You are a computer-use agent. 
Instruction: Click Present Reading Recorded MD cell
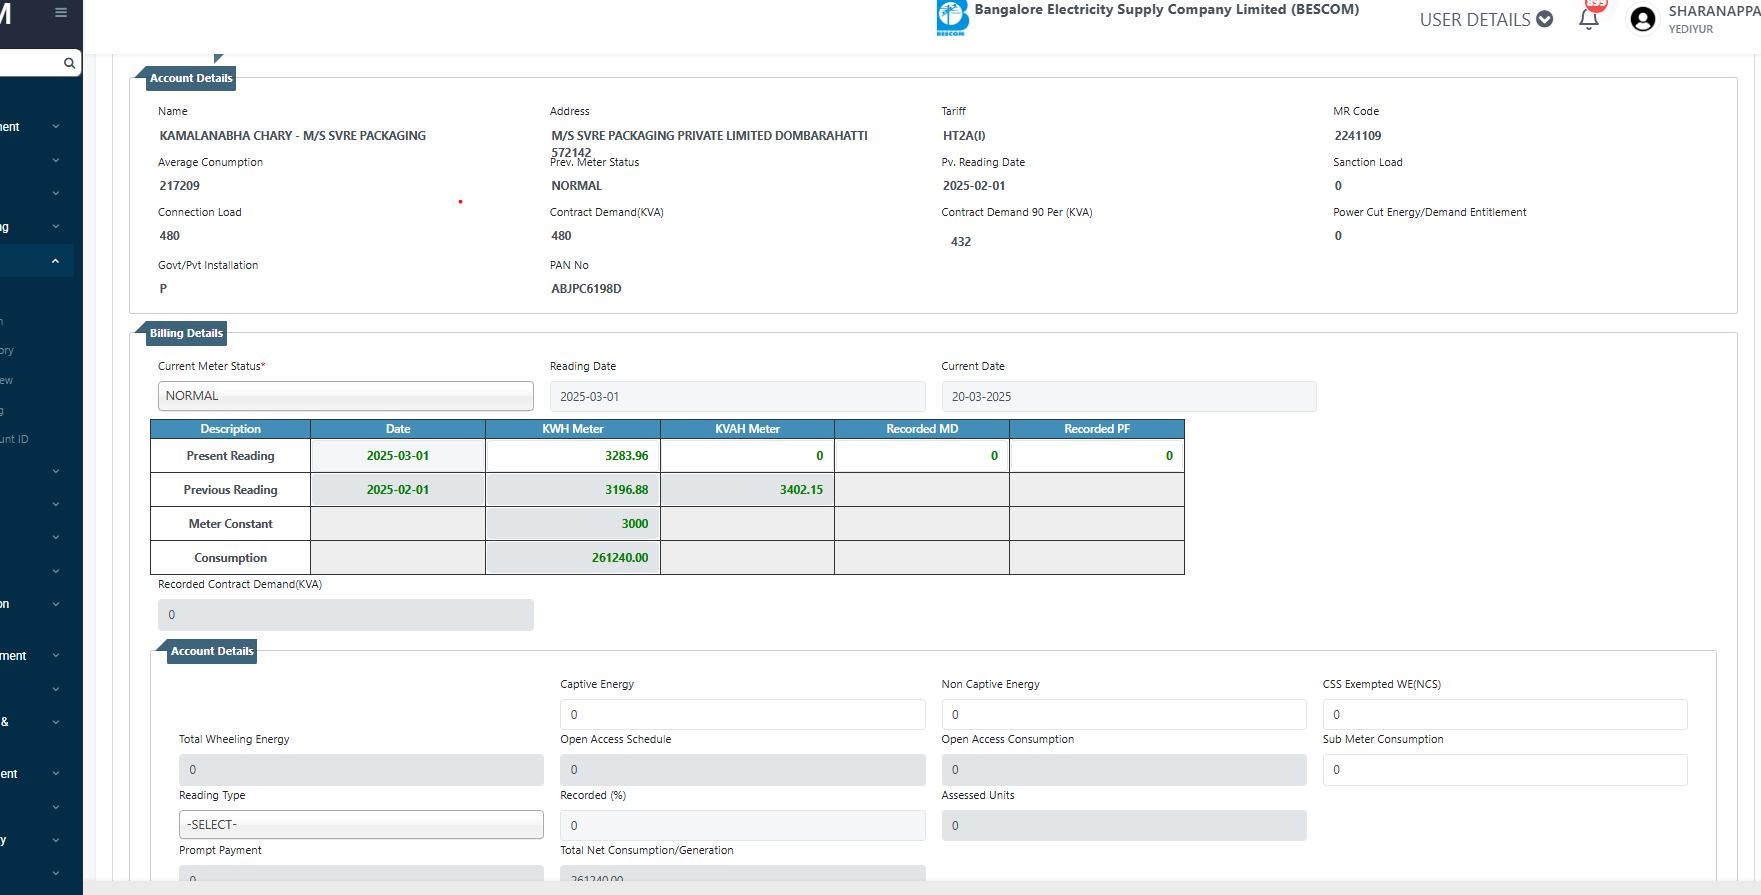point(922,456)
